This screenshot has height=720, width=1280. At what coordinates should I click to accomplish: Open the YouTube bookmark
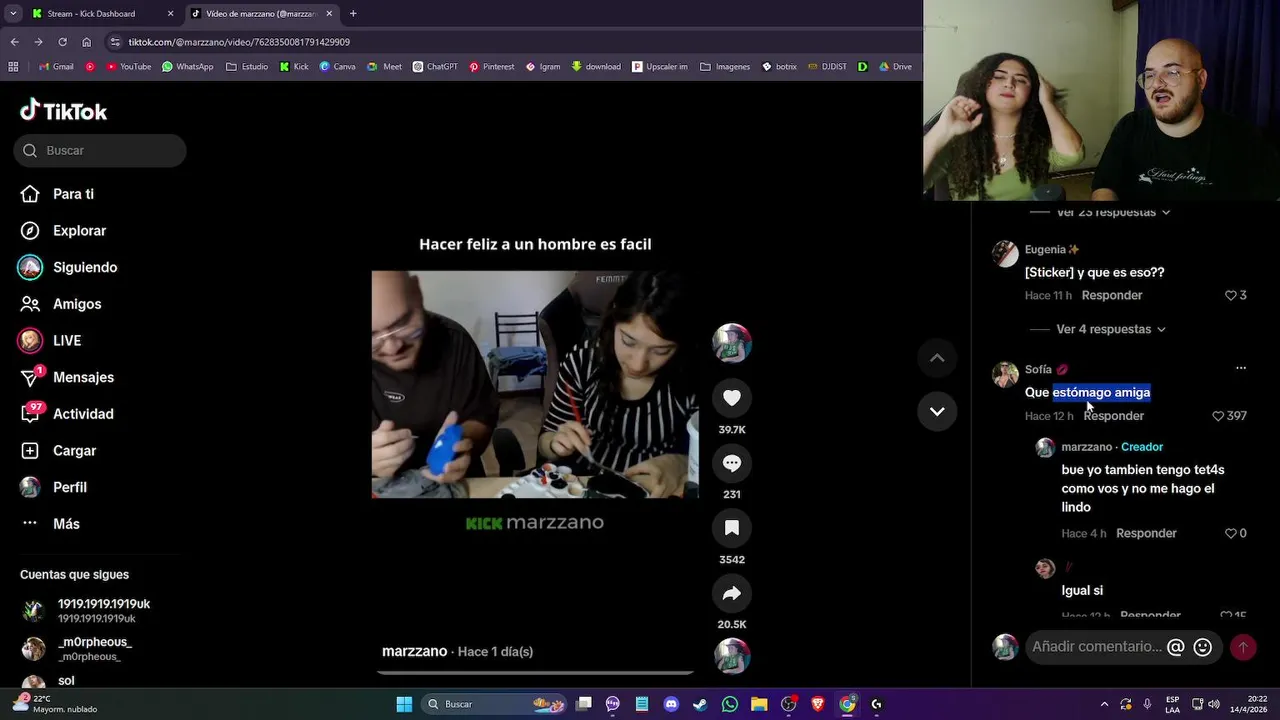click(128, 67)
